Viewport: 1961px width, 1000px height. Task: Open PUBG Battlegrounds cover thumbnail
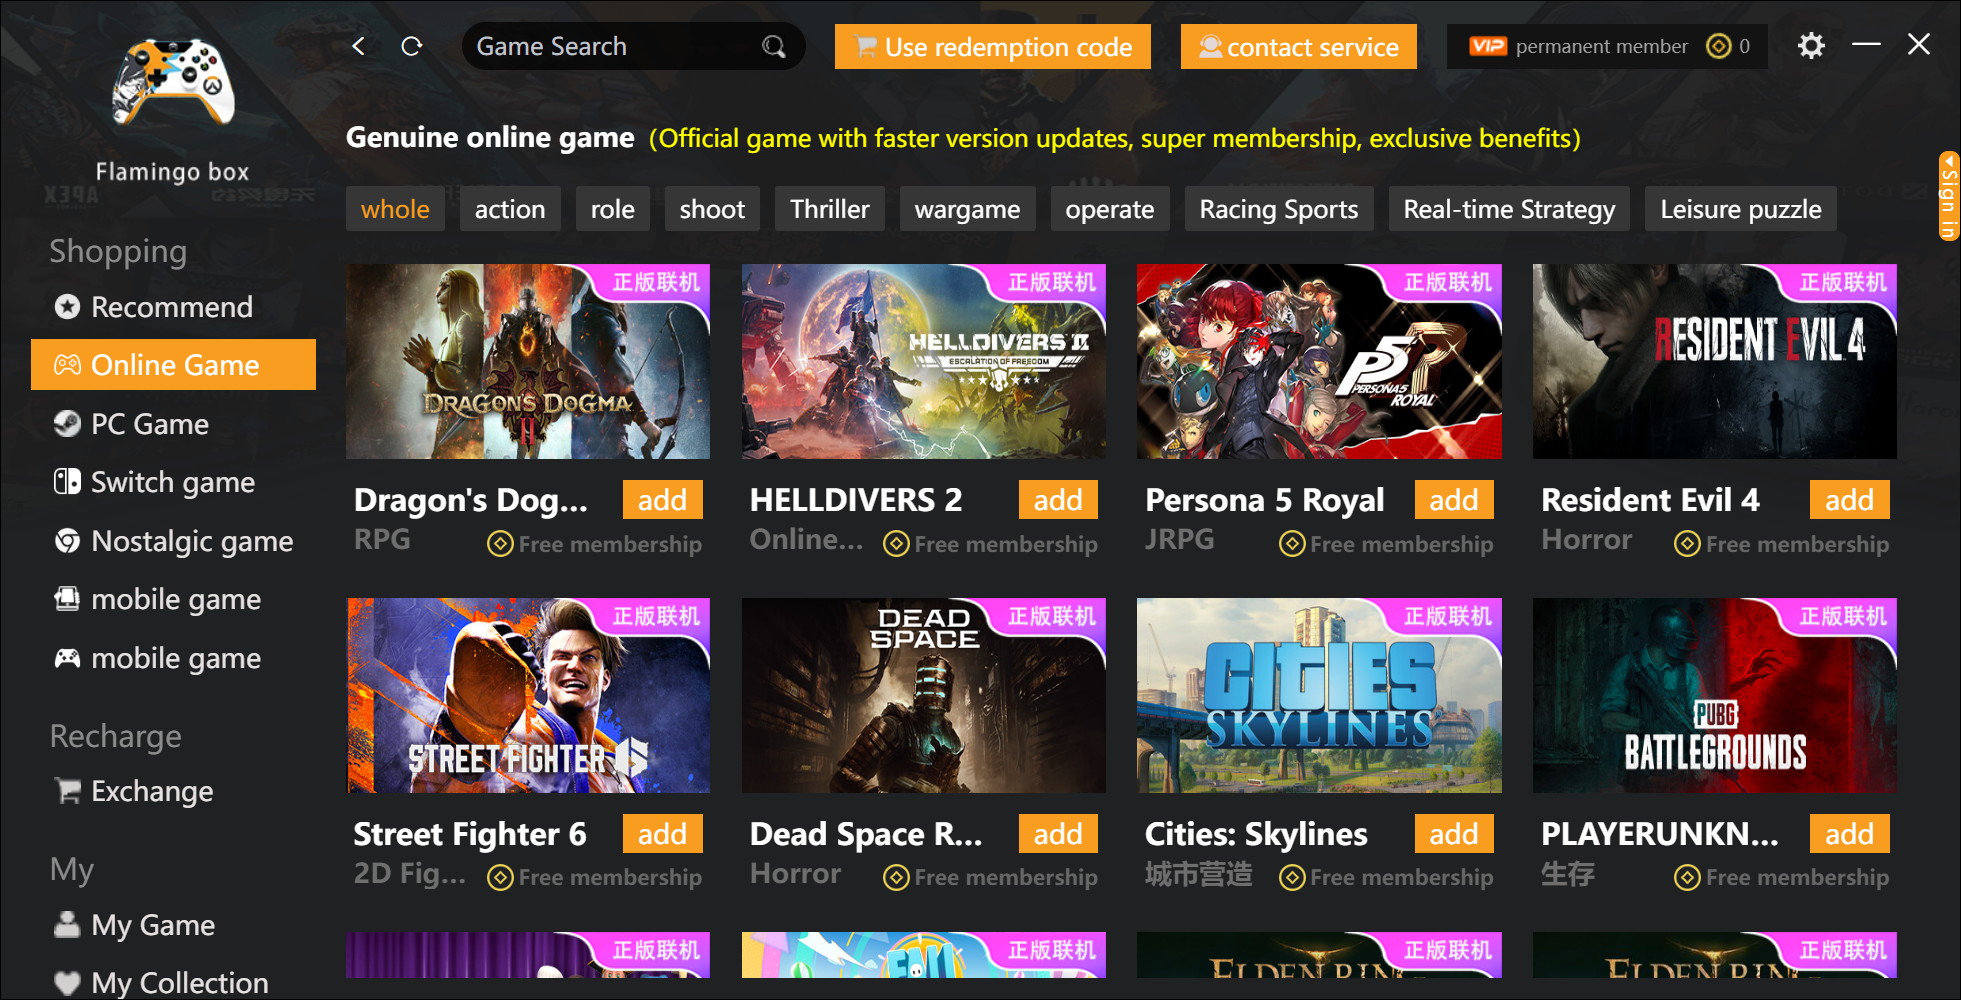point(1715,695)
